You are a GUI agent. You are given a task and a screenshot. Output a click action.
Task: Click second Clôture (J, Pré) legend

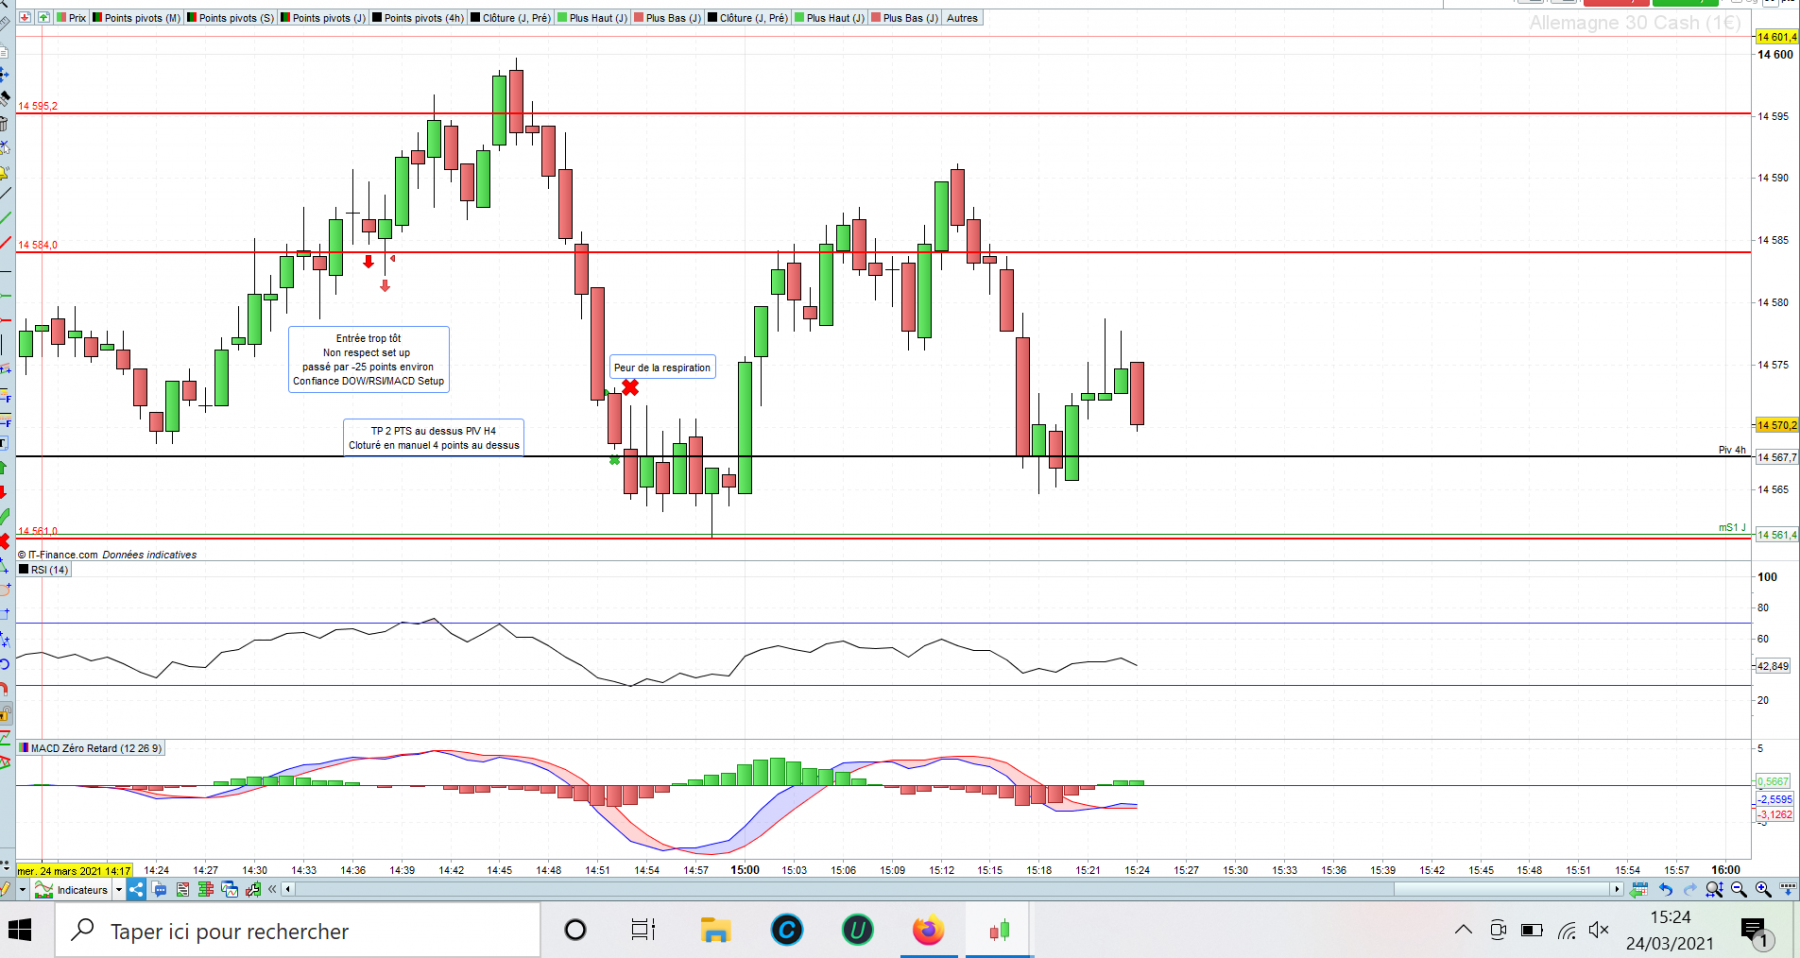747,18
